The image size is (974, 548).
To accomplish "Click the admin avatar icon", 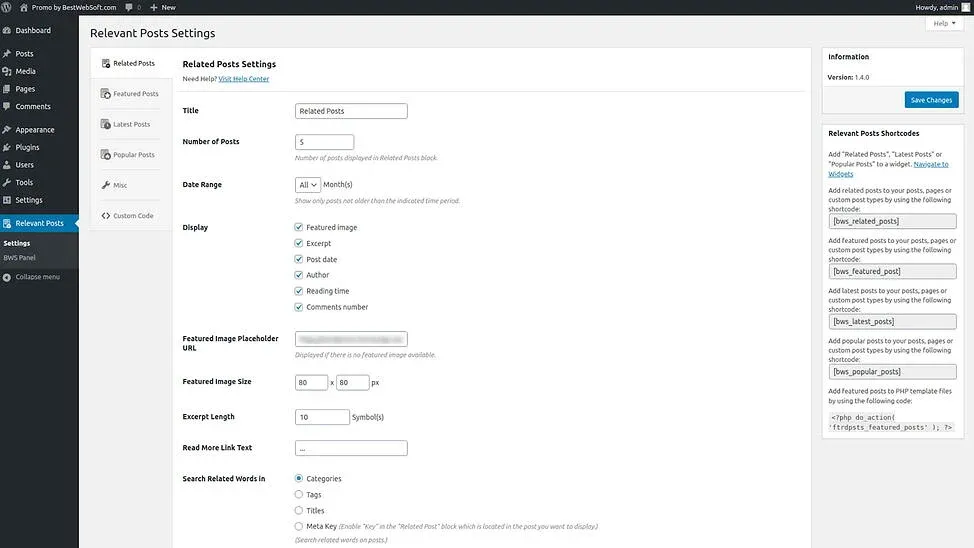I will [x=965, y=7].
